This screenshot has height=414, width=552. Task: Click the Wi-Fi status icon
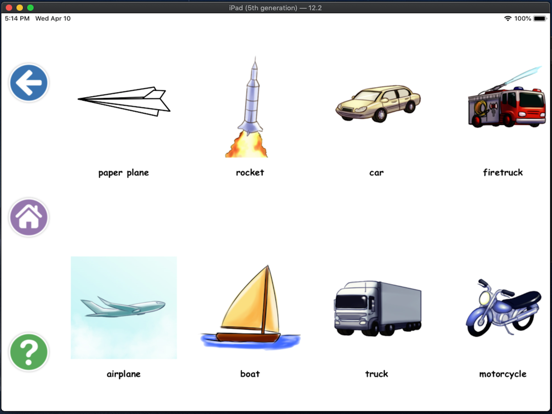pyautogui.click(x=508, y=18)
